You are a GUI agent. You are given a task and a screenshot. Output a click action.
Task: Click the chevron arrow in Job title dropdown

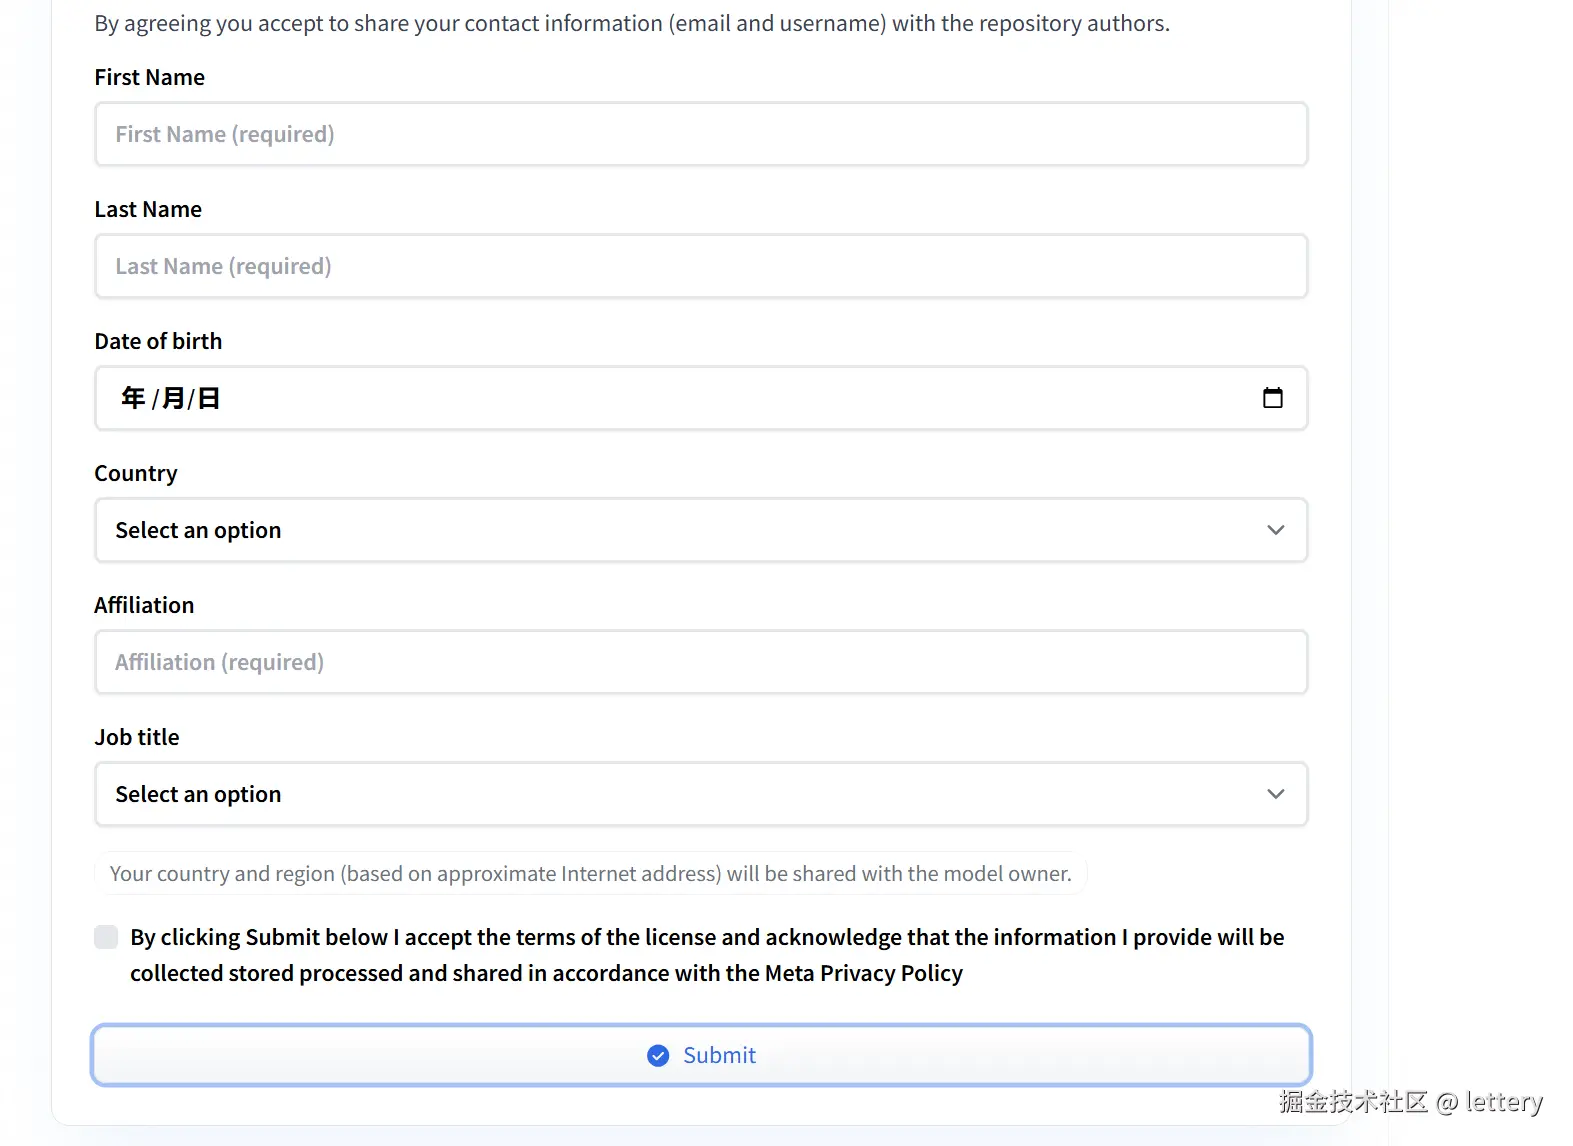[x=1275, y=794]
